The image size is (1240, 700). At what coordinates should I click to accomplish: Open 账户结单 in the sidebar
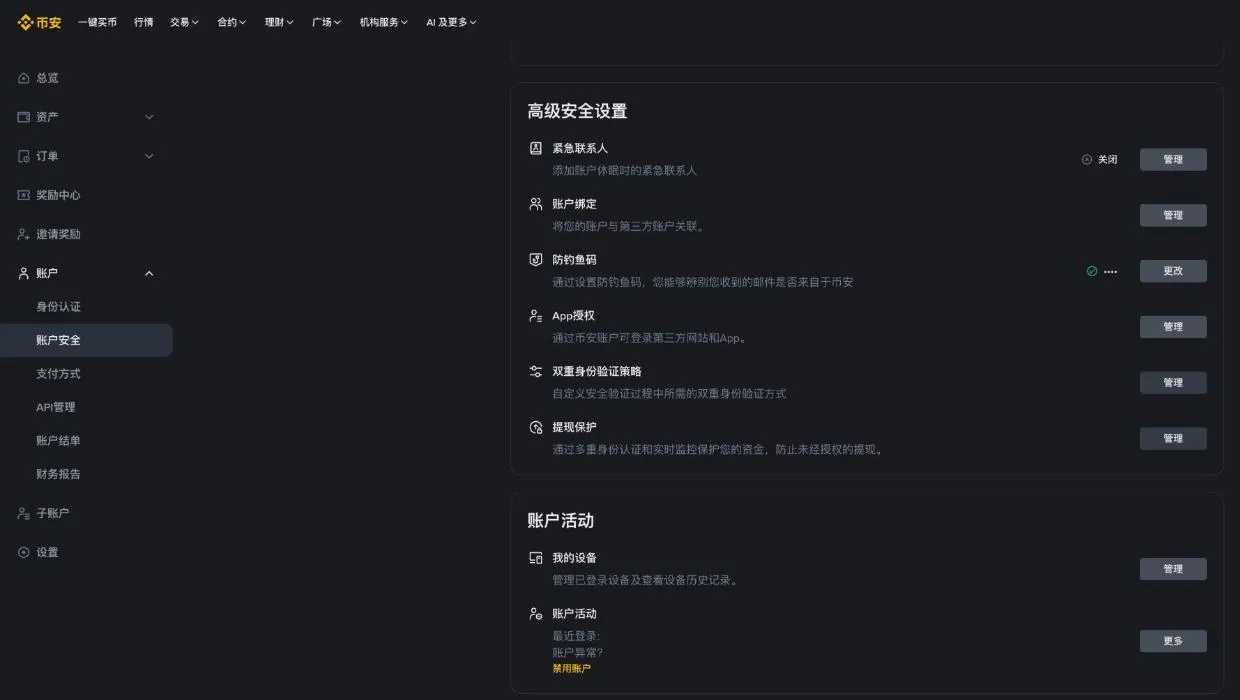[58, 441]
